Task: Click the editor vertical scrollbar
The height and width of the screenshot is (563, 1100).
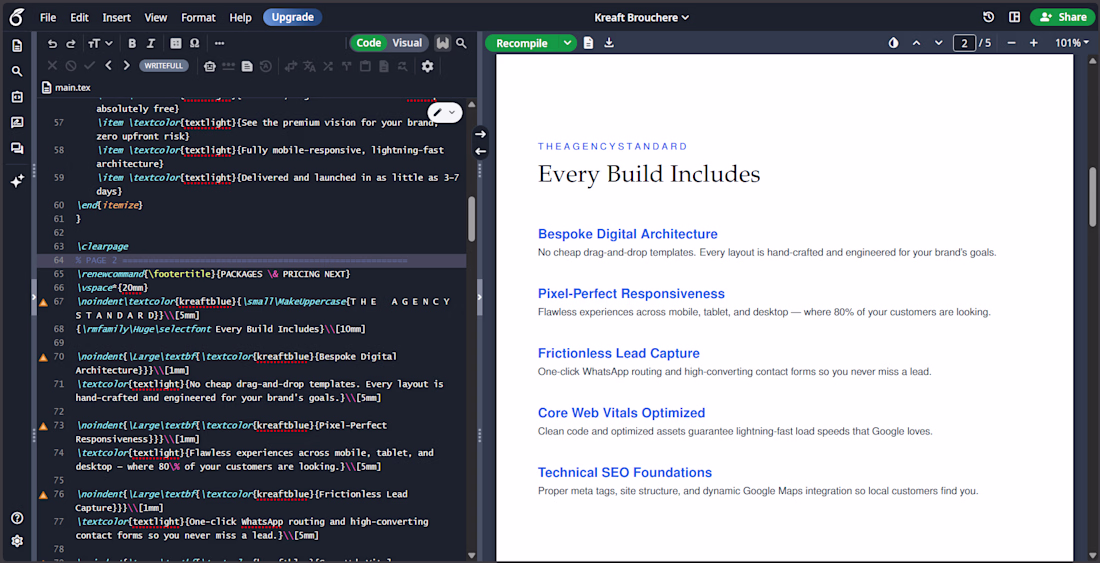Action: (472, 219)
